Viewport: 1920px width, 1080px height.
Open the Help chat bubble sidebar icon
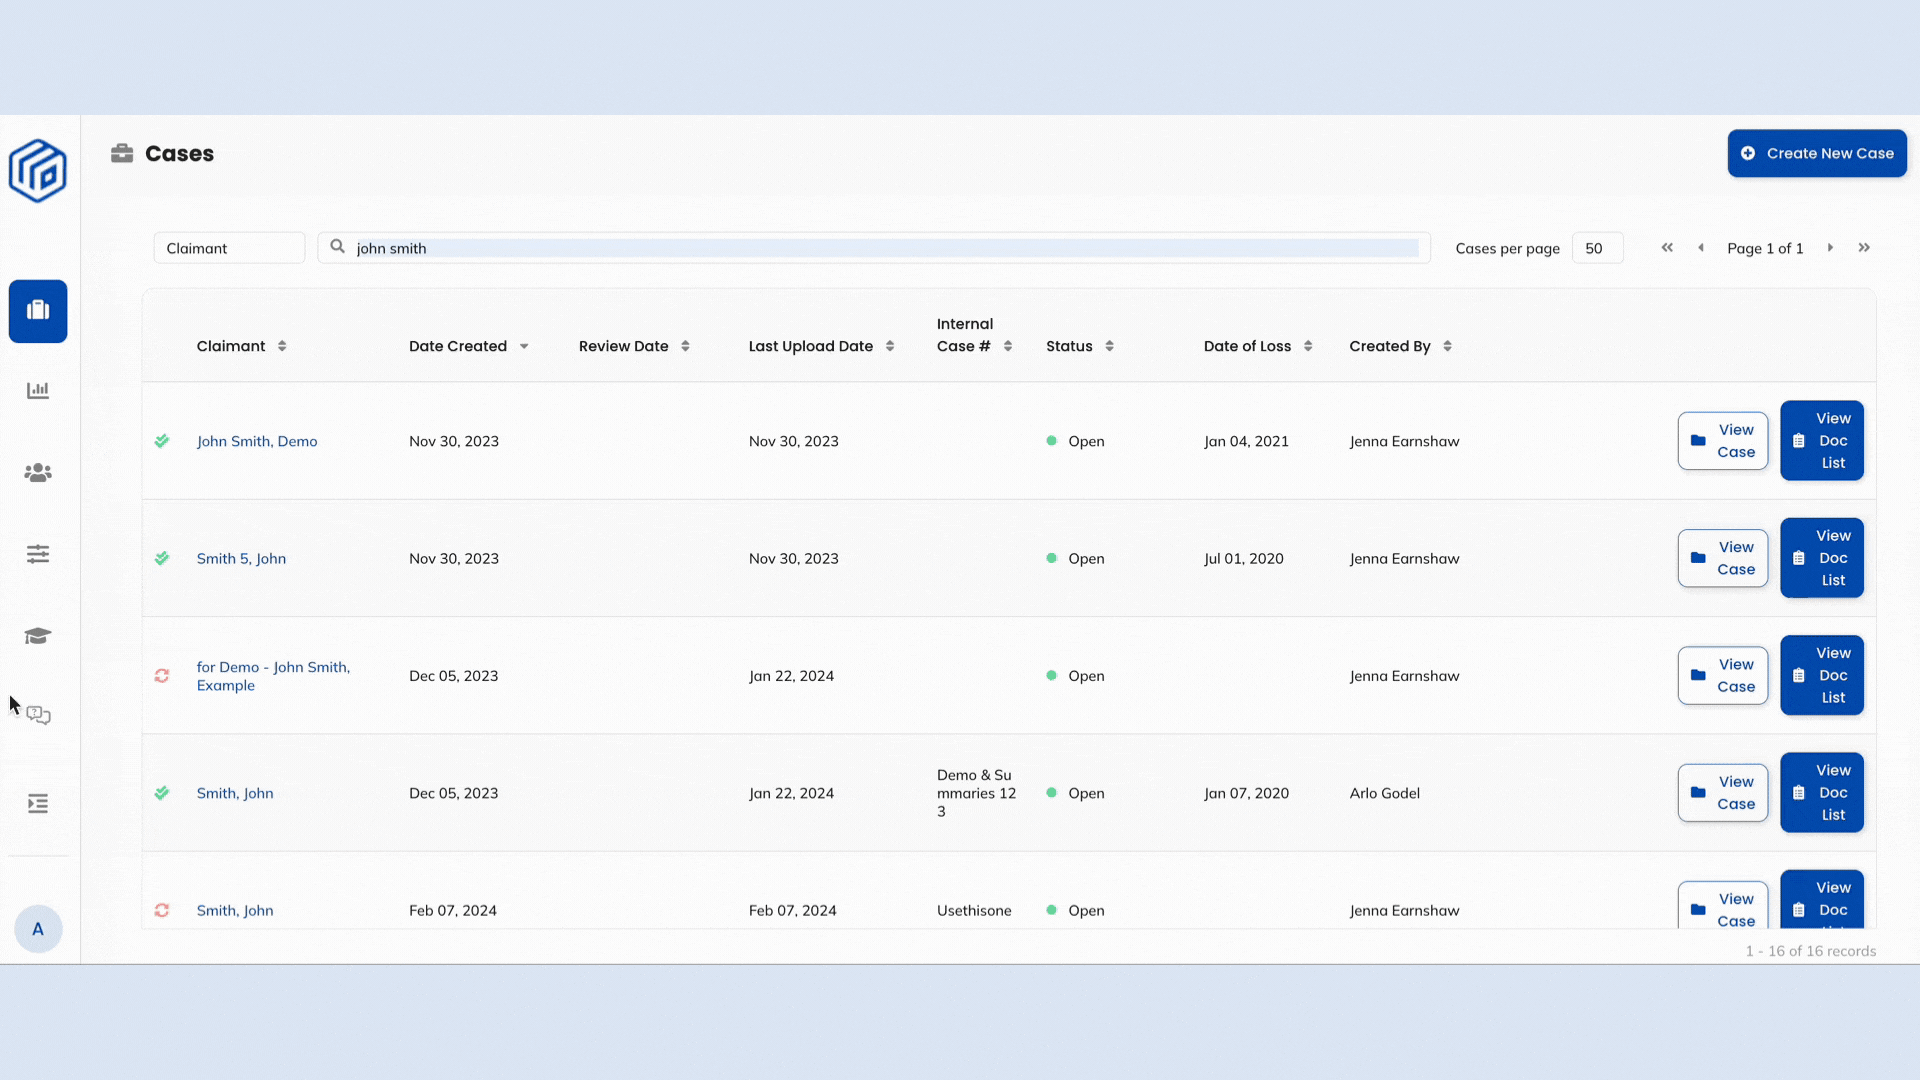(x=37, y=716)
